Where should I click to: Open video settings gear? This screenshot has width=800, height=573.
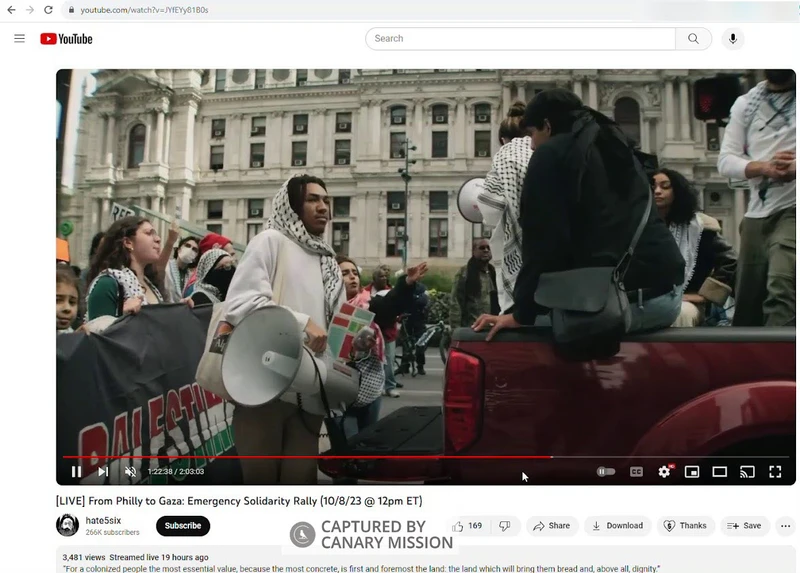coord(664,472)
